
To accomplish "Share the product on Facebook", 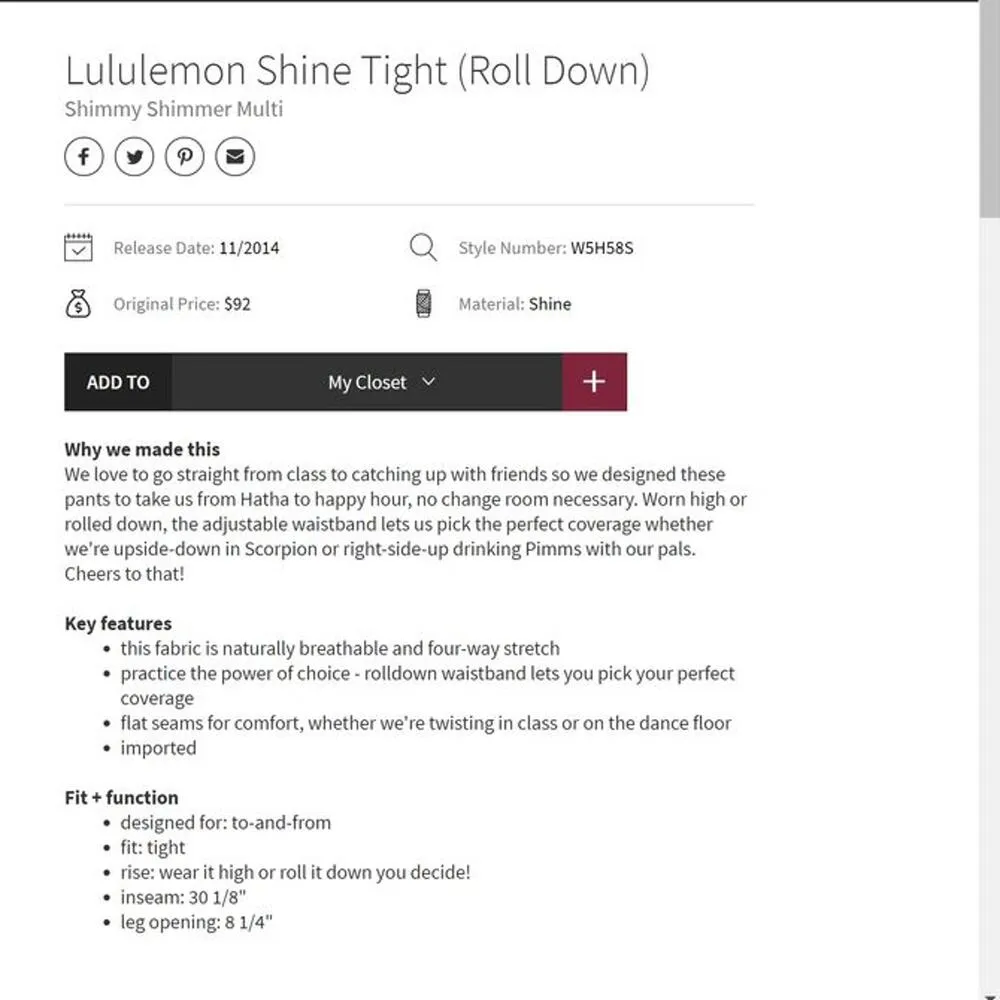I will [83, 156].
